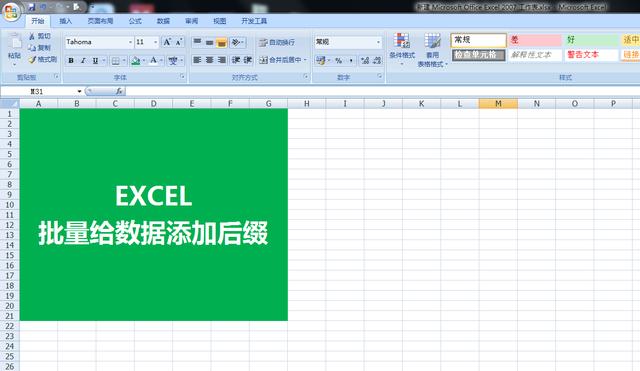Apply percent style

click(338, 60)
